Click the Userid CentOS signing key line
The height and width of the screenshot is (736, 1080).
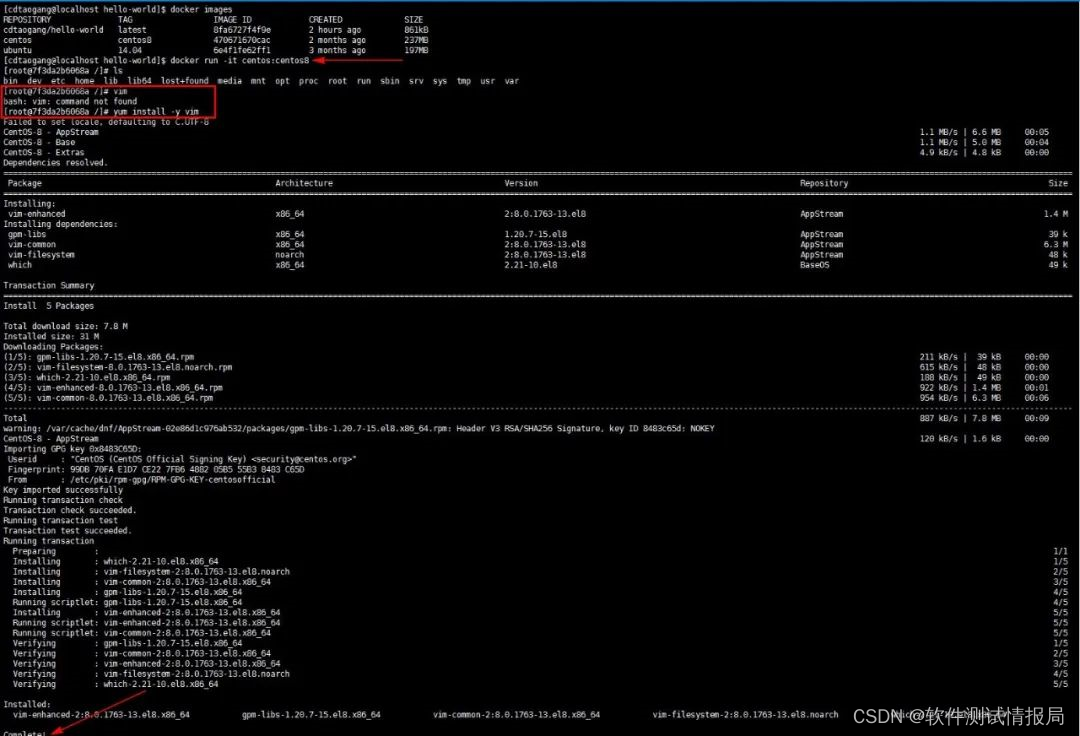click(x=183, y=459)
